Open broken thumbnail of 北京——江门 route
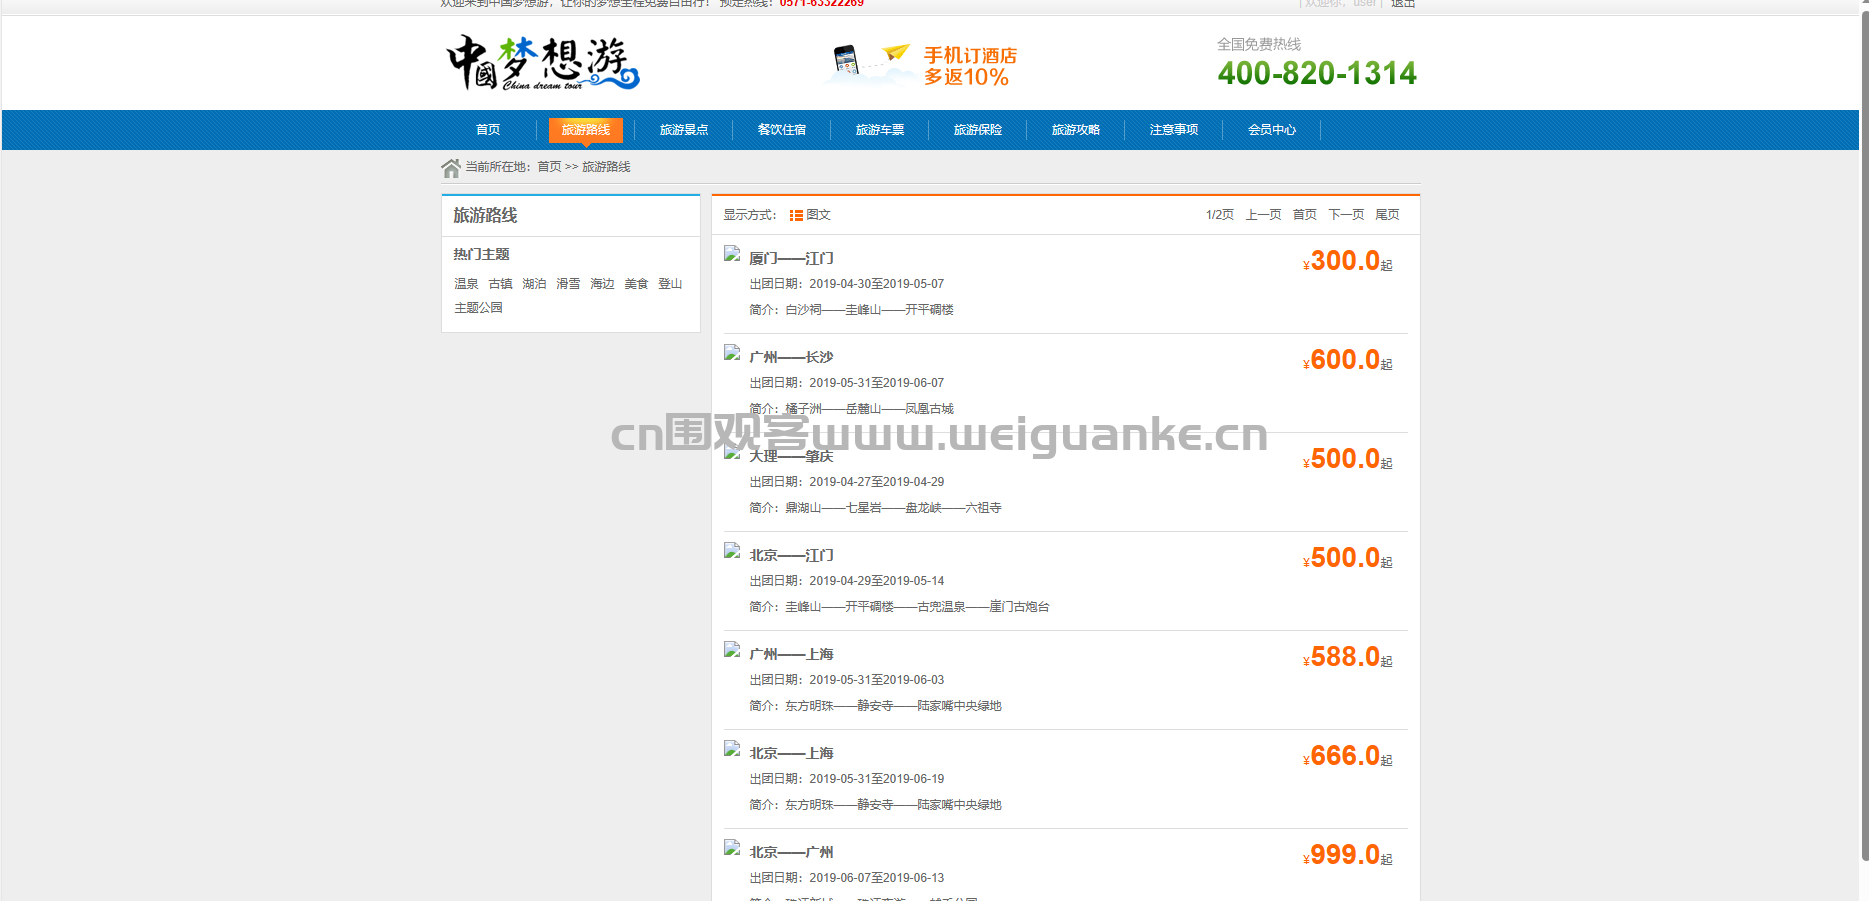Viewport: 1869px width, 901px height. click(x=732, y=551)
